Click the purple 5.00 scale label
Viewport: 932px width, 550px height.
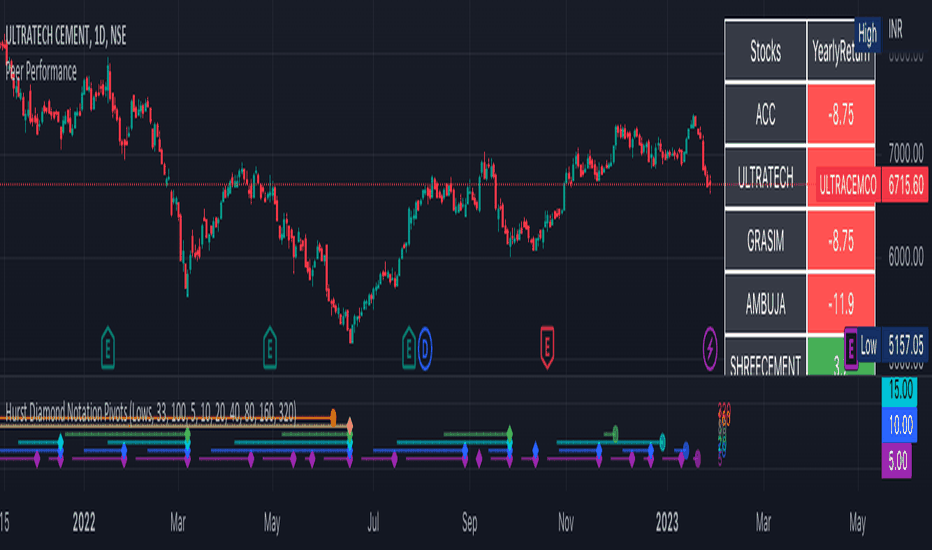pos(896,461)
